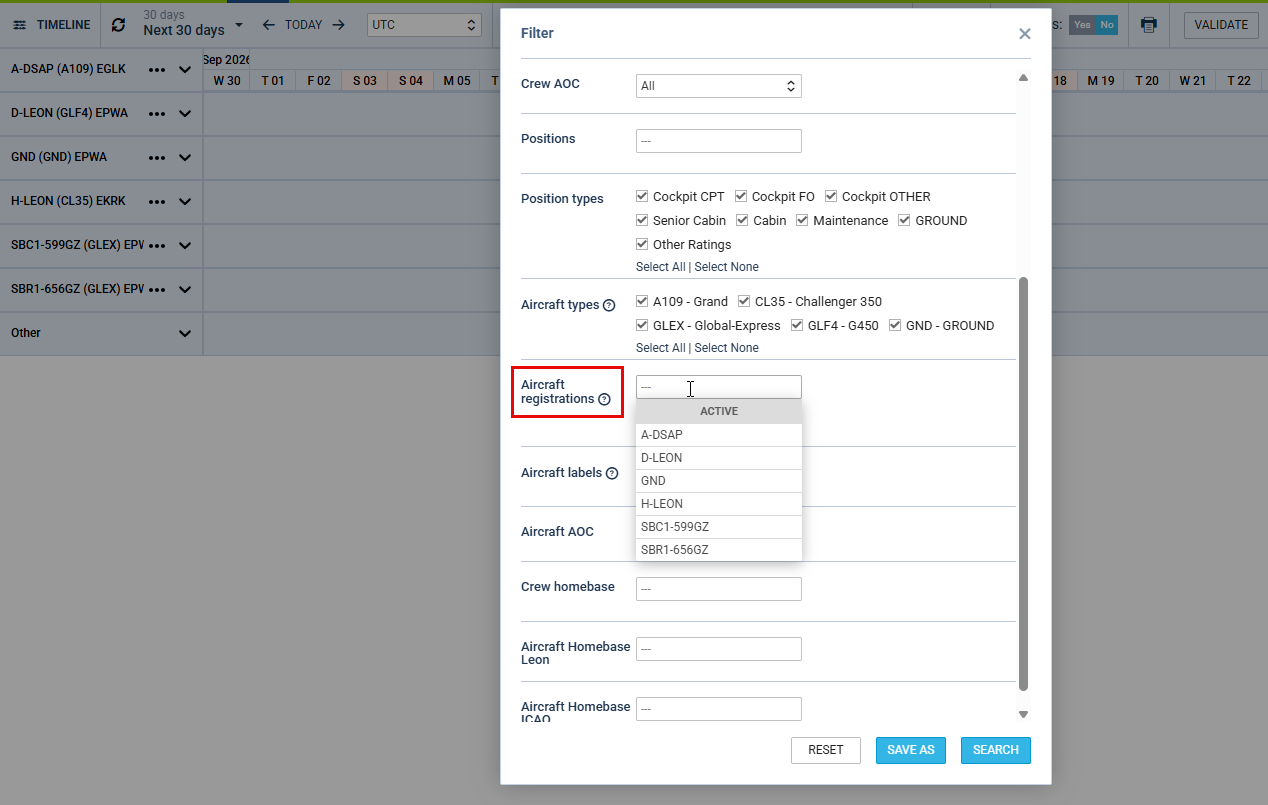Click the print icon

pos(1149,25)
